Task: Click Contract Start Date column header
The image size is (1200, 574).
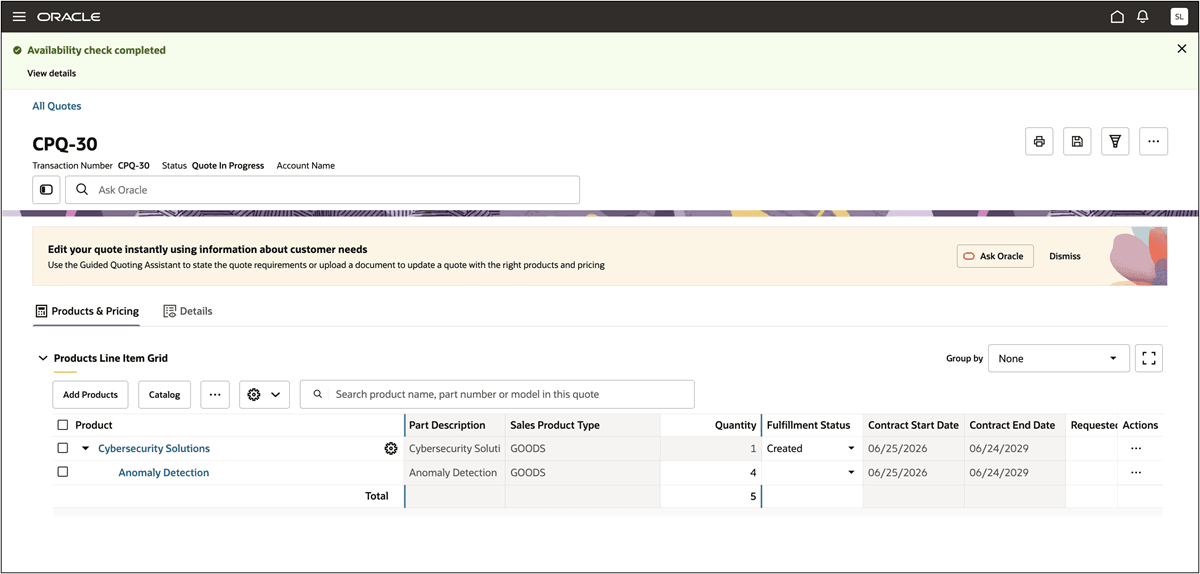Action: point(913,425)
